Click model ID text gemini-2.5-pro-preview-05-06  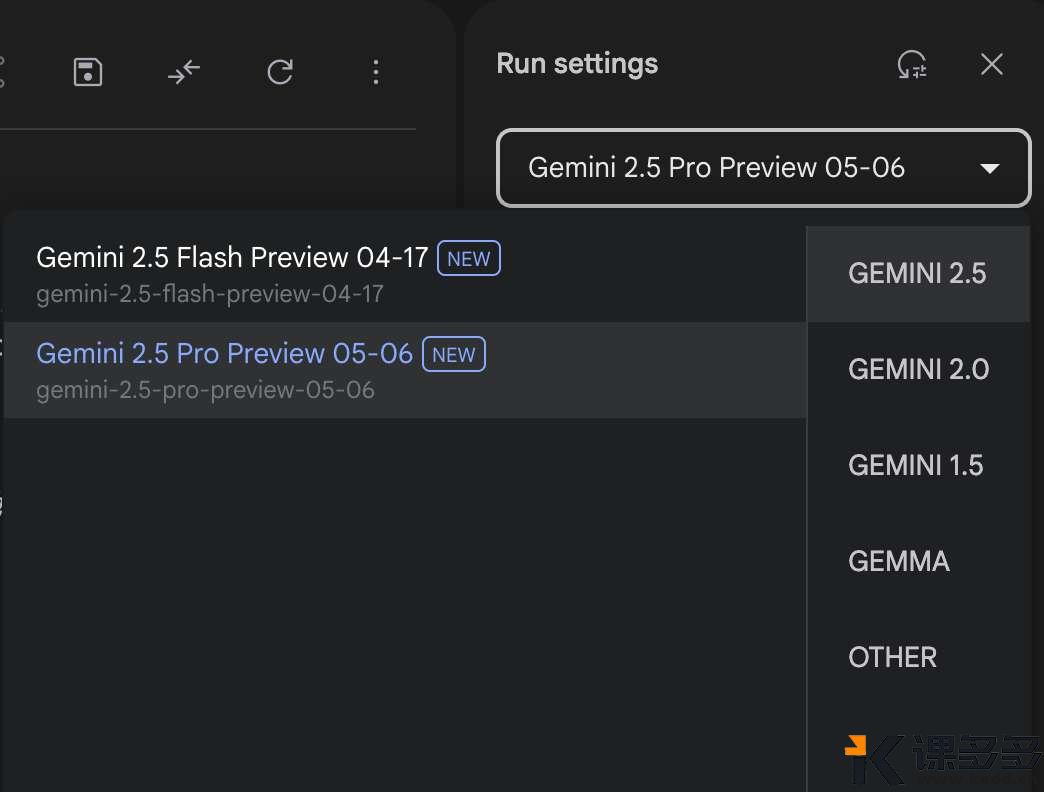tap(205, 390)
